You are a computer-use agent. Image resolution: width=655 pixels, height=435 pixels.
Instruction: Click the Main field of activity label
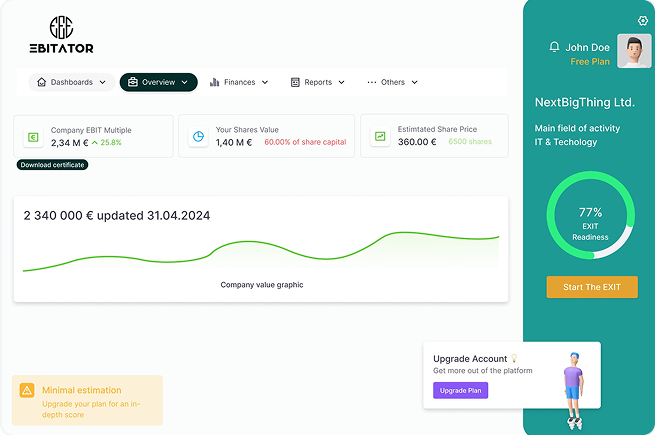click(577, 128)
